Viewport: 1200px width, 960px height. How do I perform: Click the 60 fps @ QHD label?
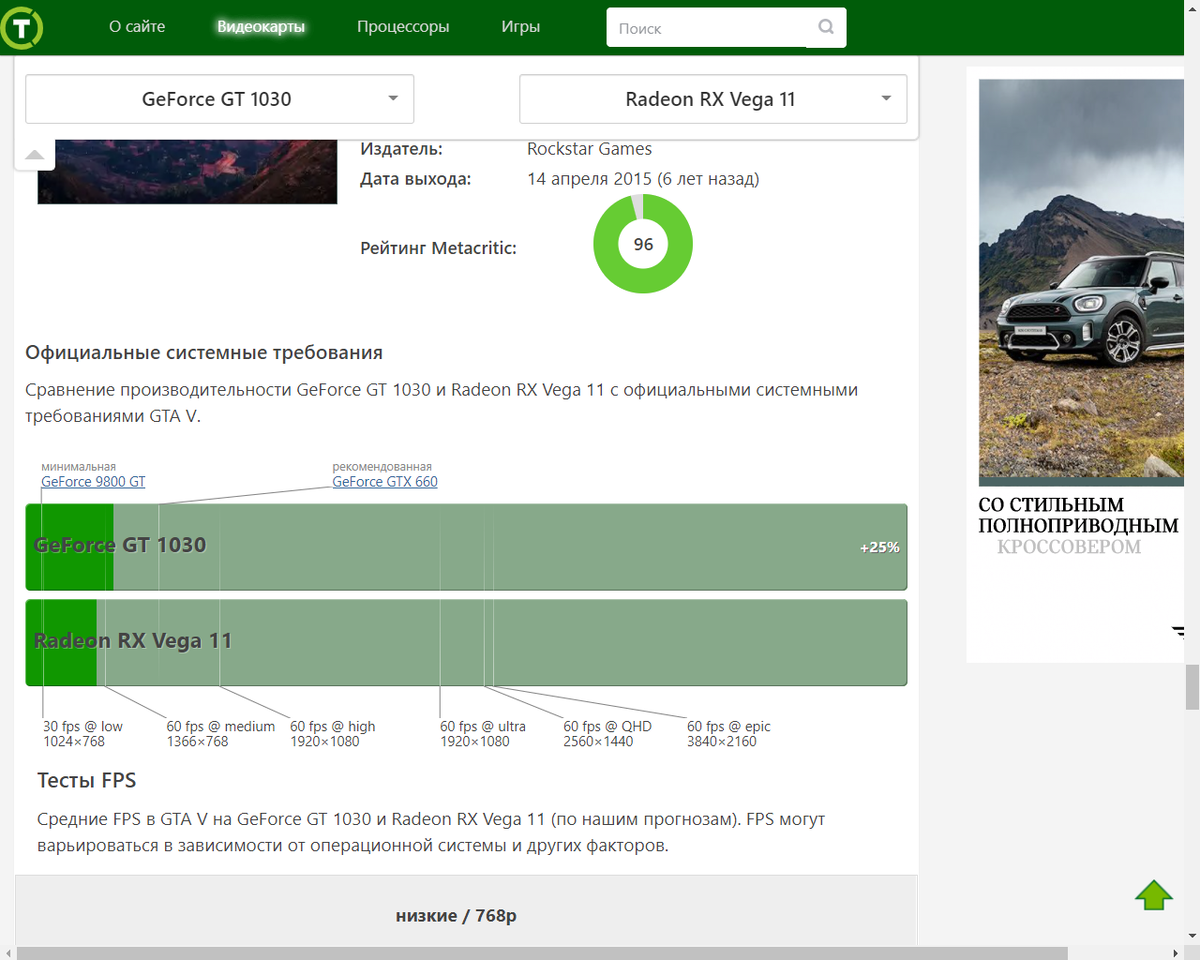pyautogui.click(x=608, y=734)
